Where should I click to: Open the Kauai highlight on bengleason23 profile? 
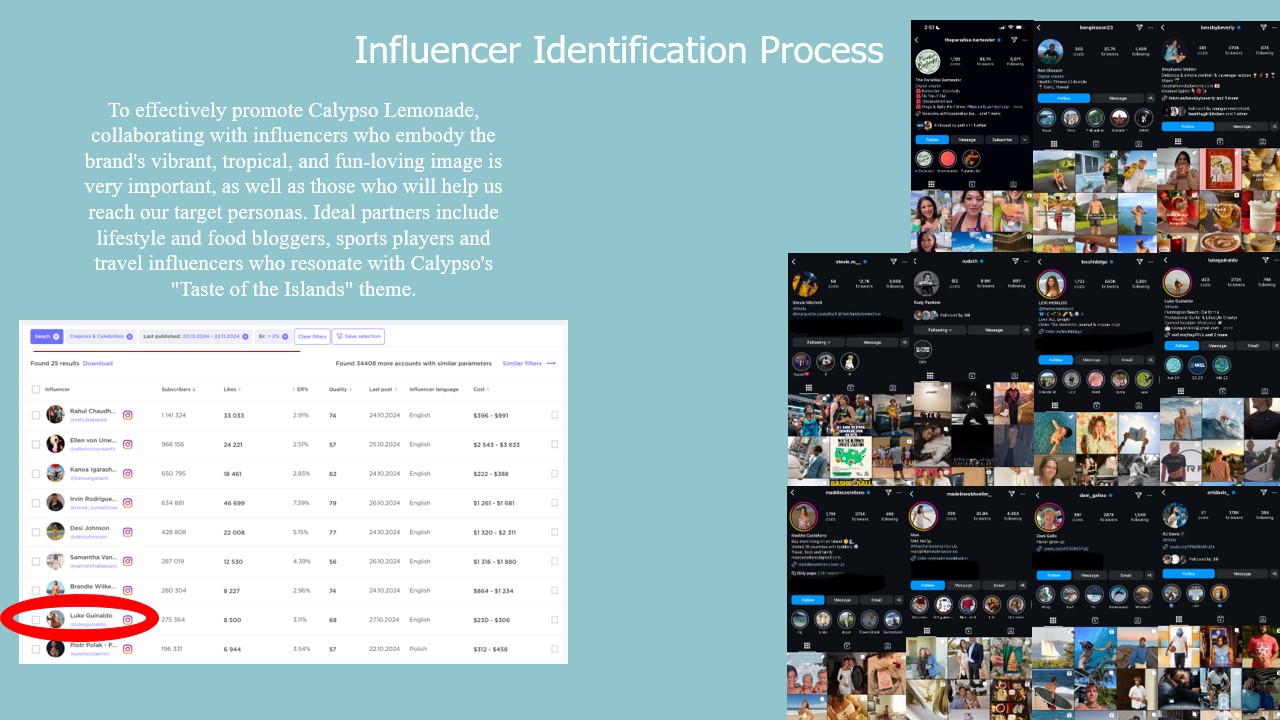[1047, 117]
